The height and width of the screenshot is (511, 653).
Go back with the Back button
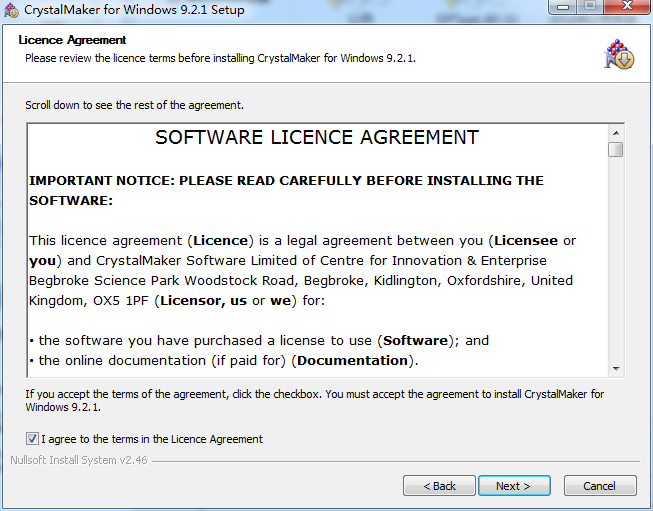click(x=439, y=486)
